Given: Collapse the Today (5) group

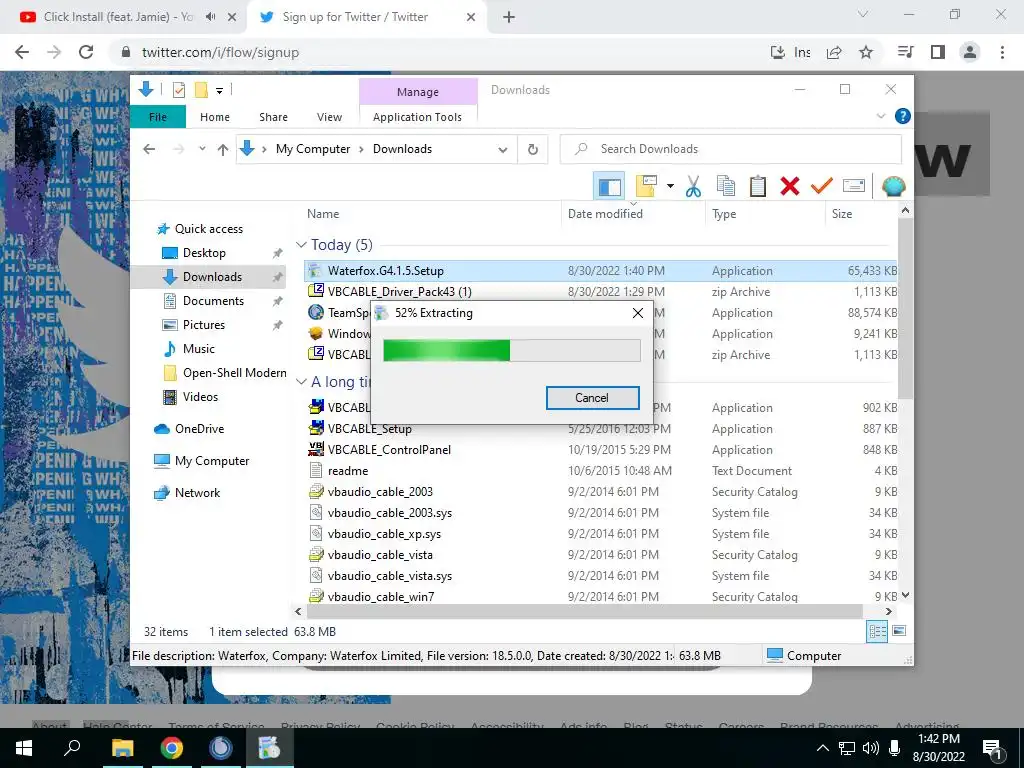Looking at the screenshot, I should (x=301, y=244).
